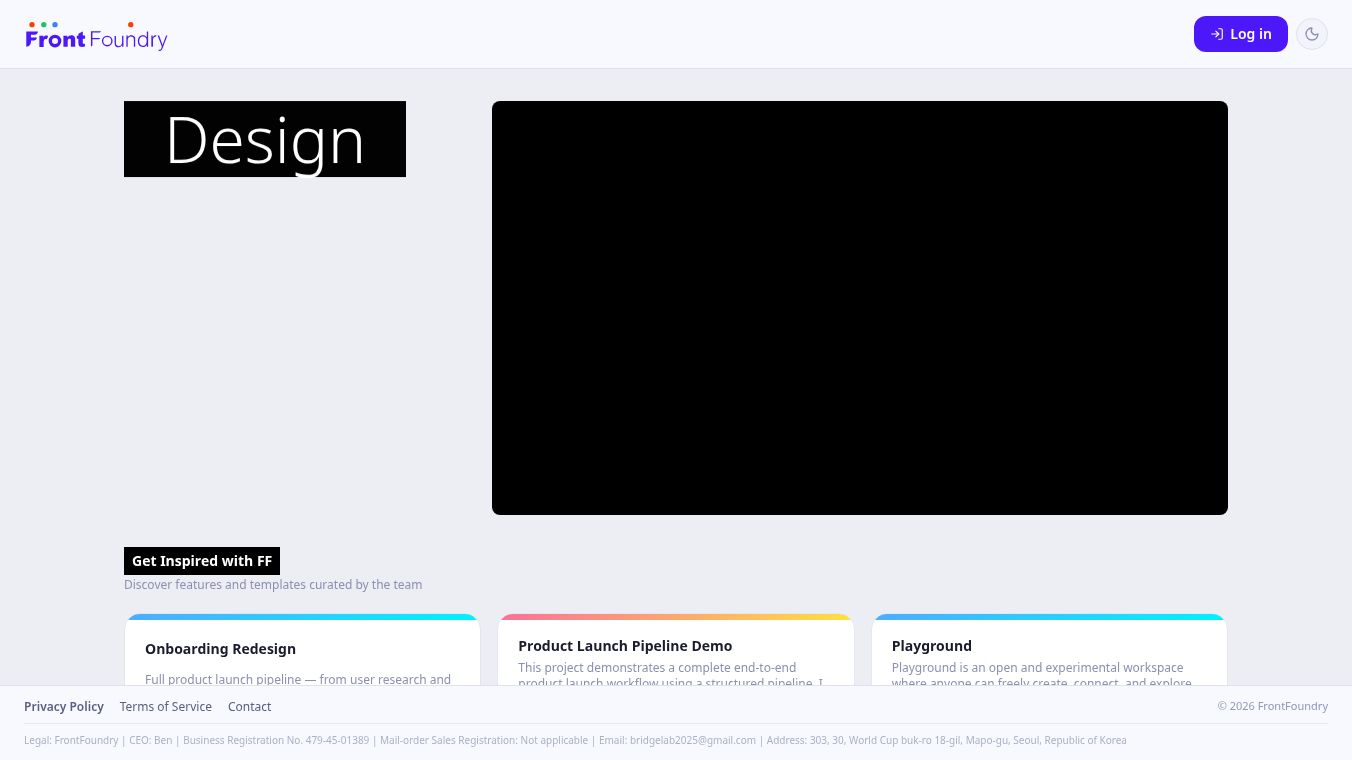Open the Contact link
Screen dimensions: 1352x760
coord(249,706)
